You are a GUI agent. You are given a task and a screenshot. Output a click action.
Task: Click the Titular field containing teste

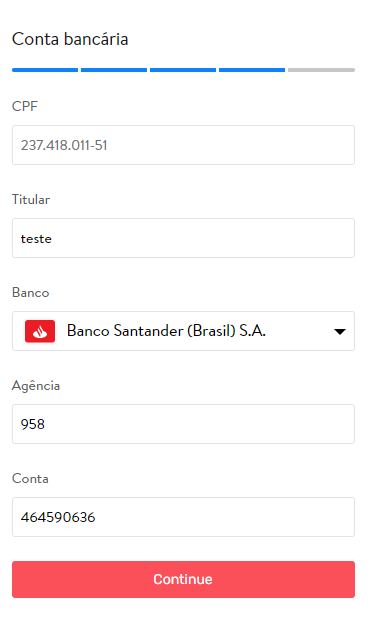183,238
